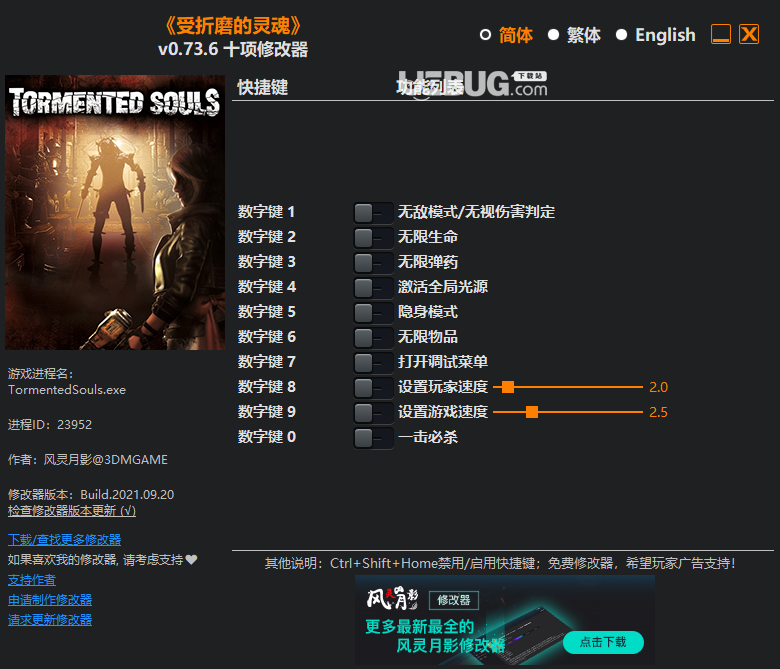Click 无限弹药 option label
The width and height of the screenshot is (780, 669).
[427, 262]
